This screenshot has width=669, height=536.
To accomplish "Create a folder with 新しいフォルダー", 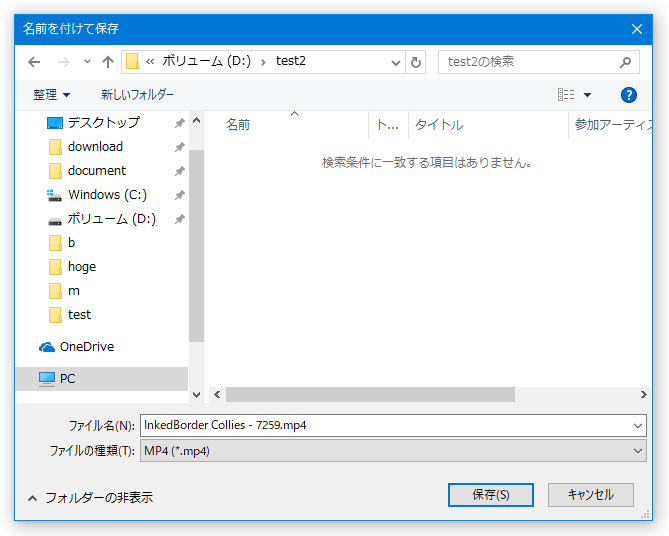I will (137, 95).
